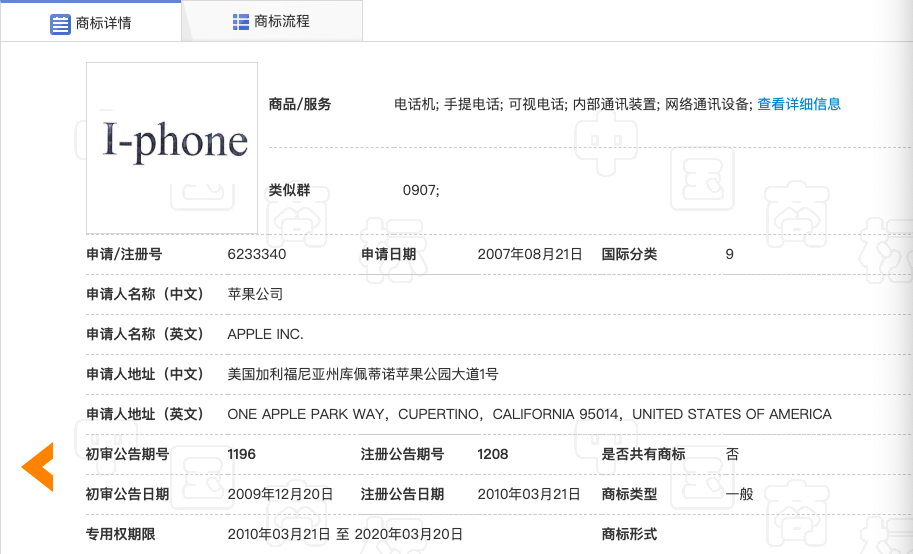The image size is (913, 554).
Task: Switch to the 商标详情 tab
Action: coord(90,22)
